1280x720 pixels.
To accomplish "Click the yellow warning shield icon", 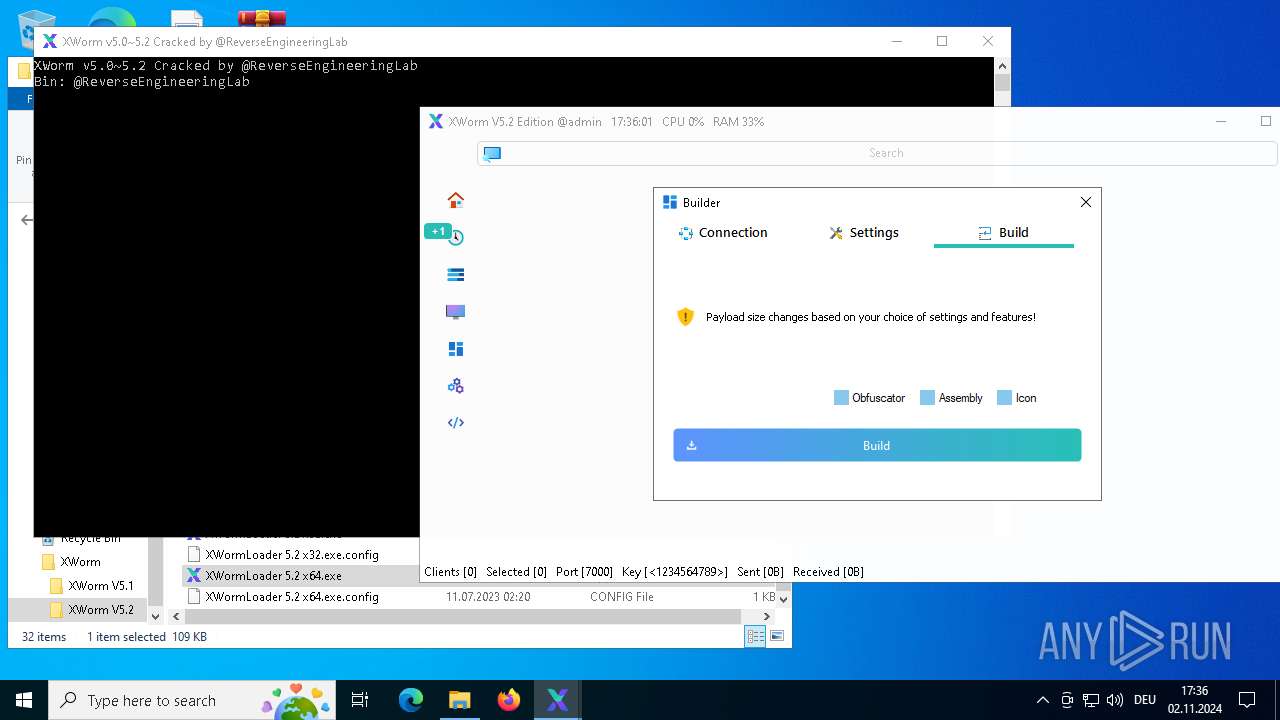I will 685,317.
